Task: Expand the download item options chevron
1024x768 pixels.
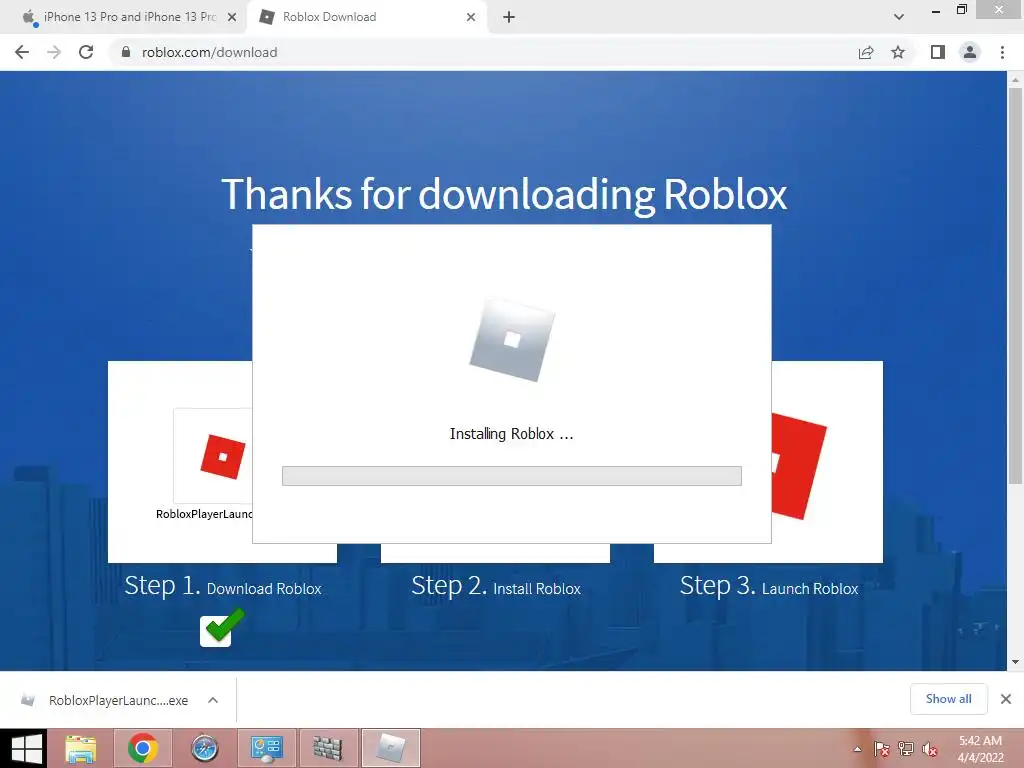Action: (x=213, y=700)
